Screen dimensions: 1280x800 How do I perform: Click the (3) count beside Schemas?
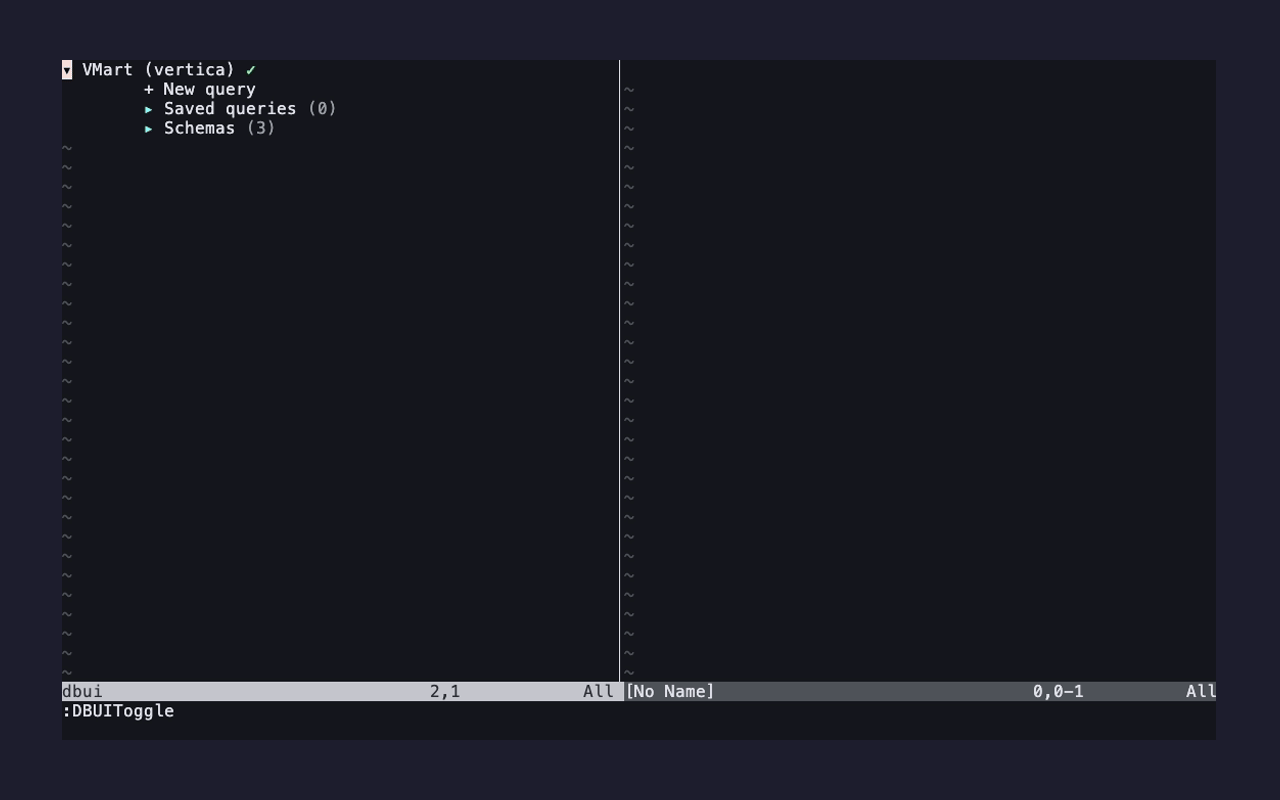(260, 128)
